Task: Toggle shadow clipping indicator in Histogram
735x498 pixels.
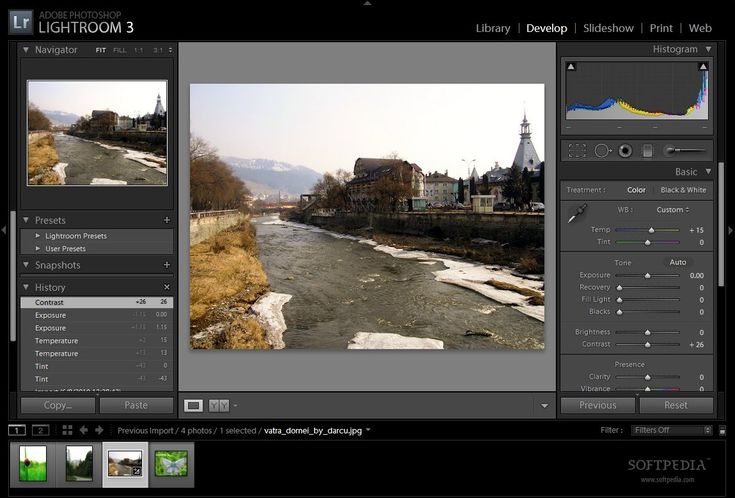Action: (571, 67)
